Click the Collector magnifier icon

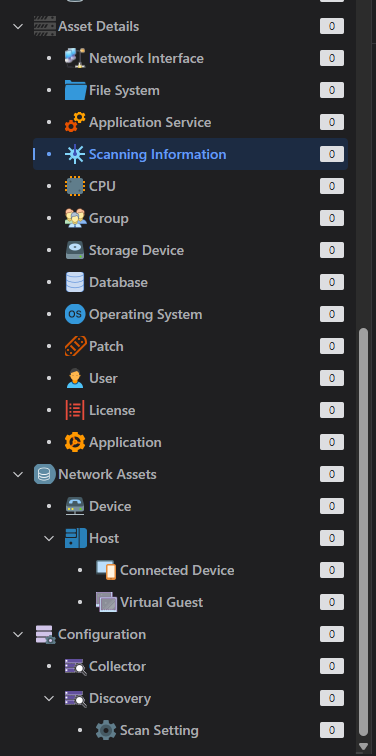[76, 666]
